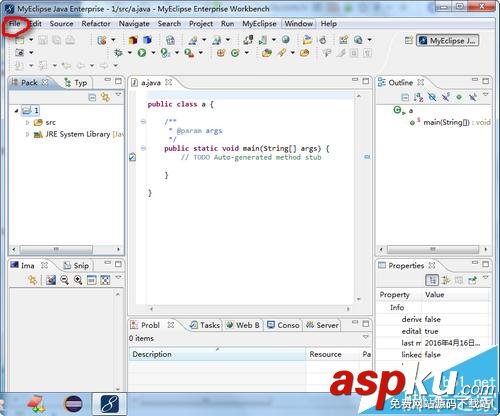Switch to the Typ (Type Hierarchy) tab
The height and width of the screenshot is (416, 500).
pyautogui.click(x=76, y=82)
